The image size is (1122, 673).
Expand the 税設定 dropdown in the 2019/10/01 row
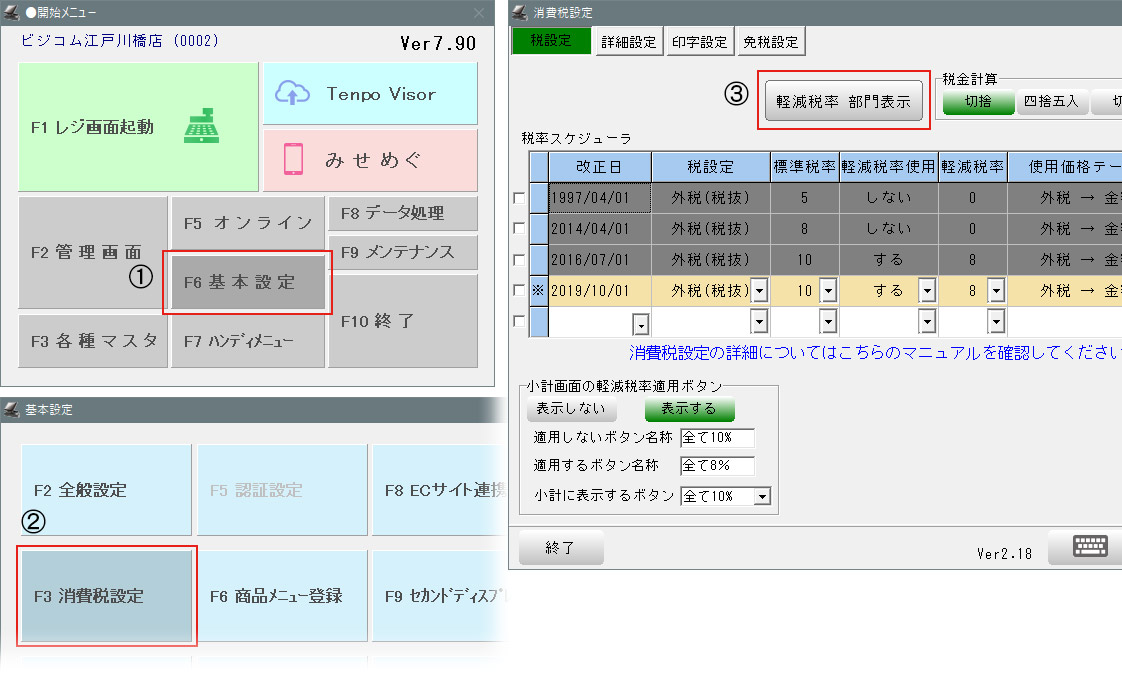tap(759, 291)
